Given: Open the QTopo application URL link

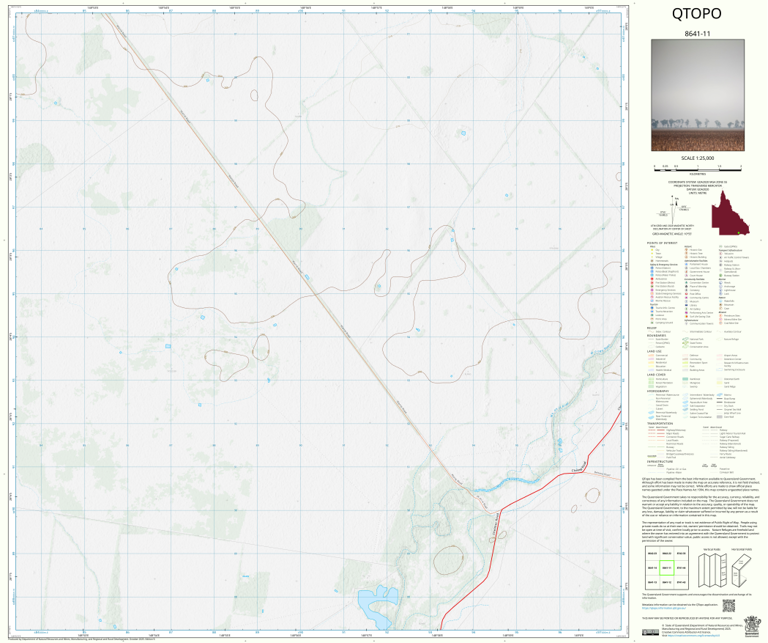Looking at the screenshot, I should pyautogui.click(x=664, y=608).
